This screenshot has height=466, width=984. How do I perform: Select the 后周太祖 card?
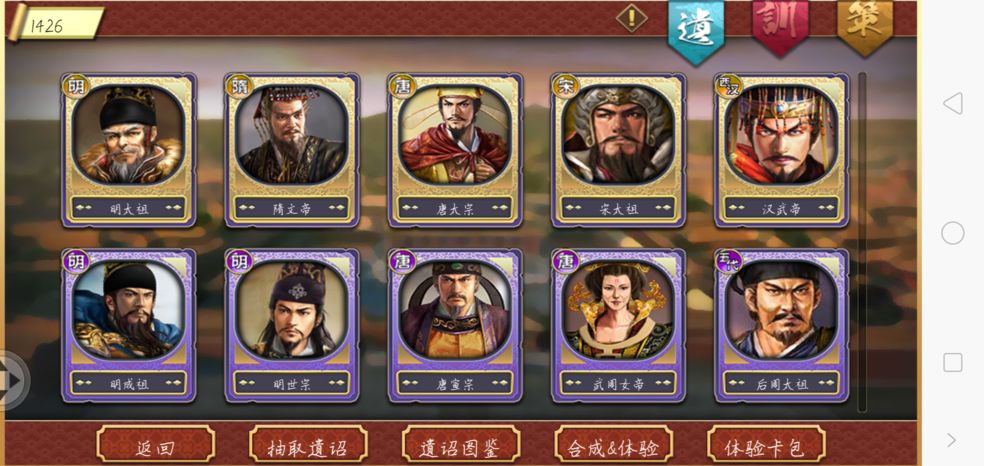click(x=781, y=325)
